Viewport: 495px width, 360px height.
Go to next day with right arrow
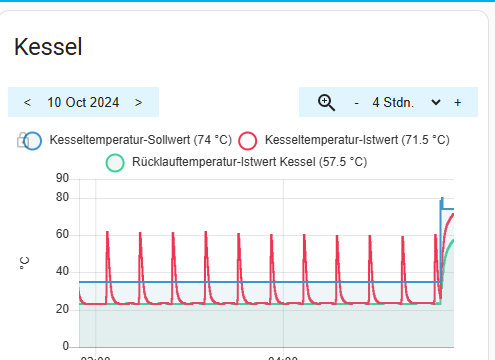(138, 102)
